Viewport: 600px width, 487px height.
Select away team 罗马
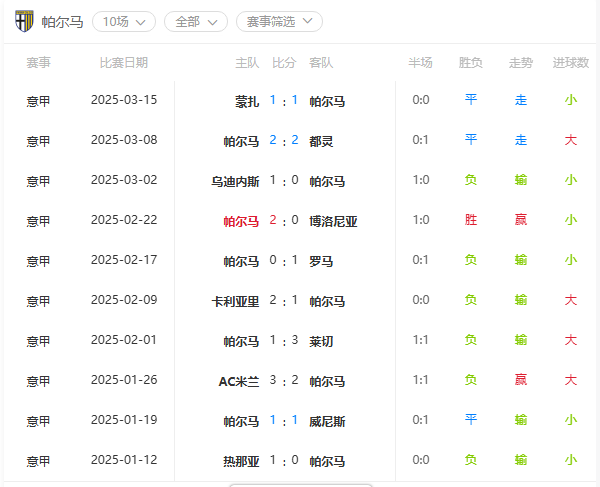click(x=321, y=262)
